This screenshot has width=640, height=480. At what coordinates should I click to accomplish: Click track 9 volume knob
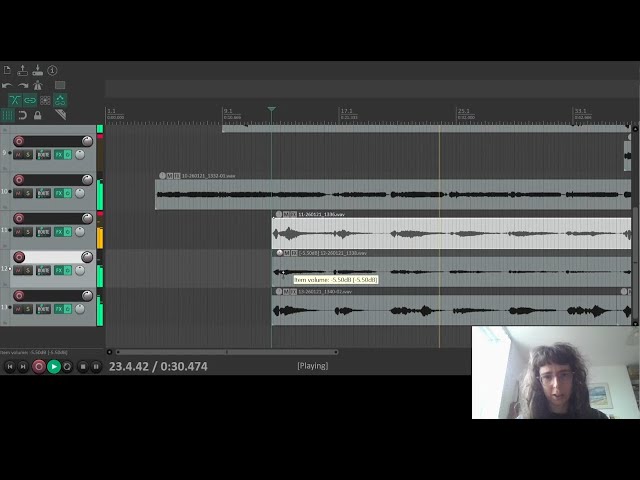[87, 141]
